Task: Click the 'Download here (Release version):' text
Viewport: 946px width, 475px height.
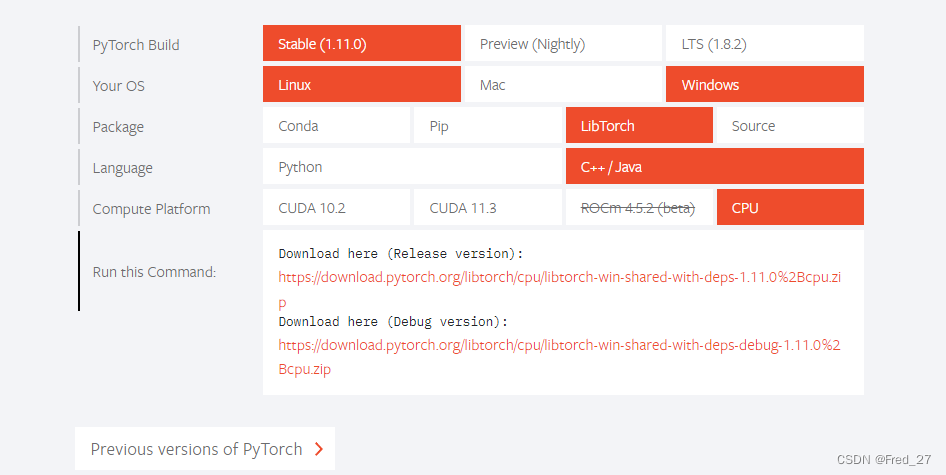Action: tap(401, 253)
